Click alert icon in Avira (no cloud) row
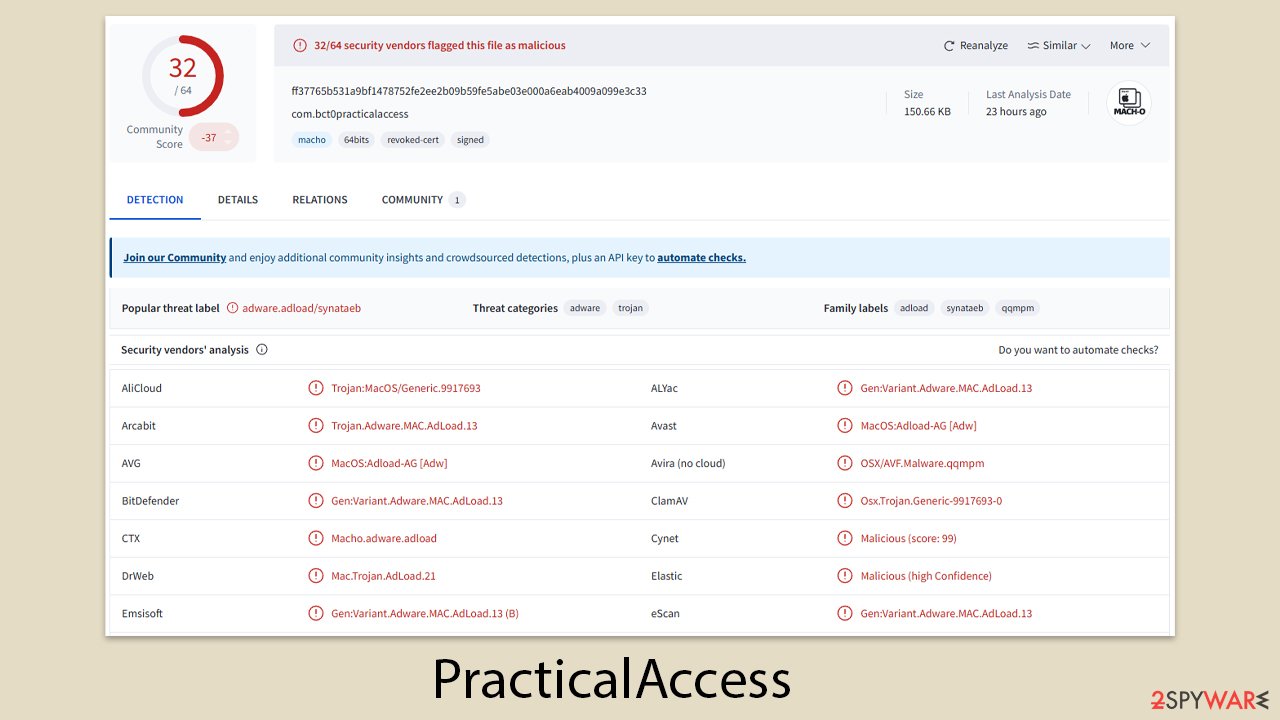Screen dimensions: 1280x720 [x=845, y=463]
